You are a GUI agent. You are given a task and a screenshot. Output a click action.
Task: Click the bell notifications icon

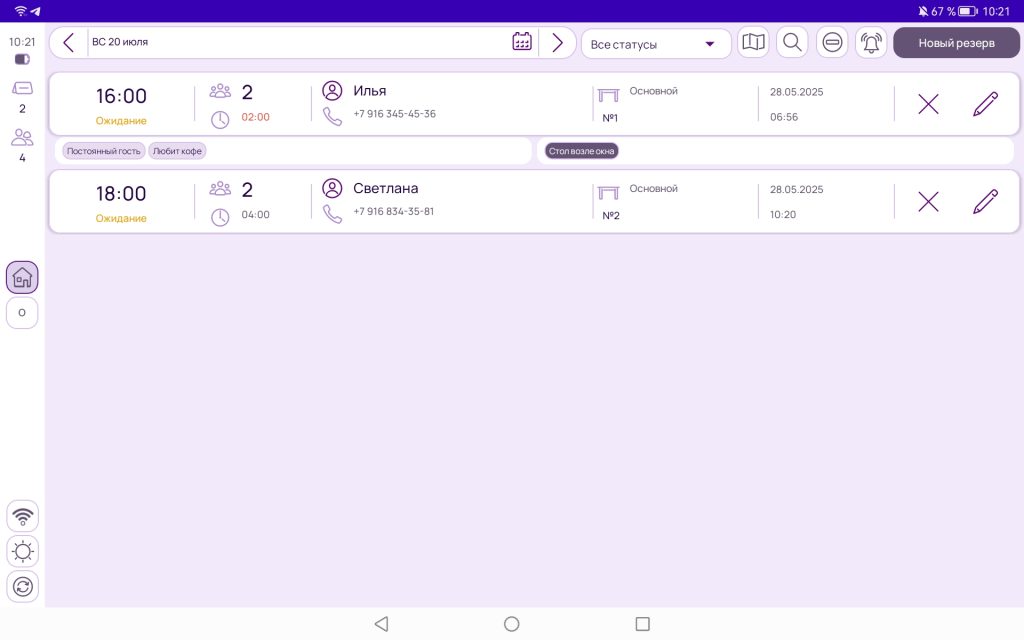click(871, 43)
